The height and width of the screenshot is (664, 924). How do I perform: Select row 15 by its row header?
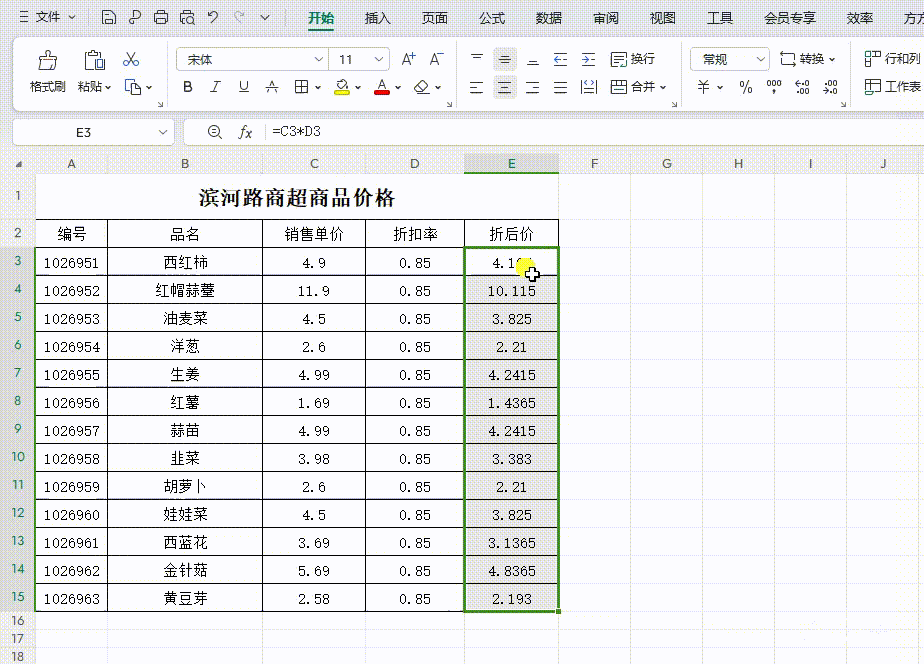18,597
